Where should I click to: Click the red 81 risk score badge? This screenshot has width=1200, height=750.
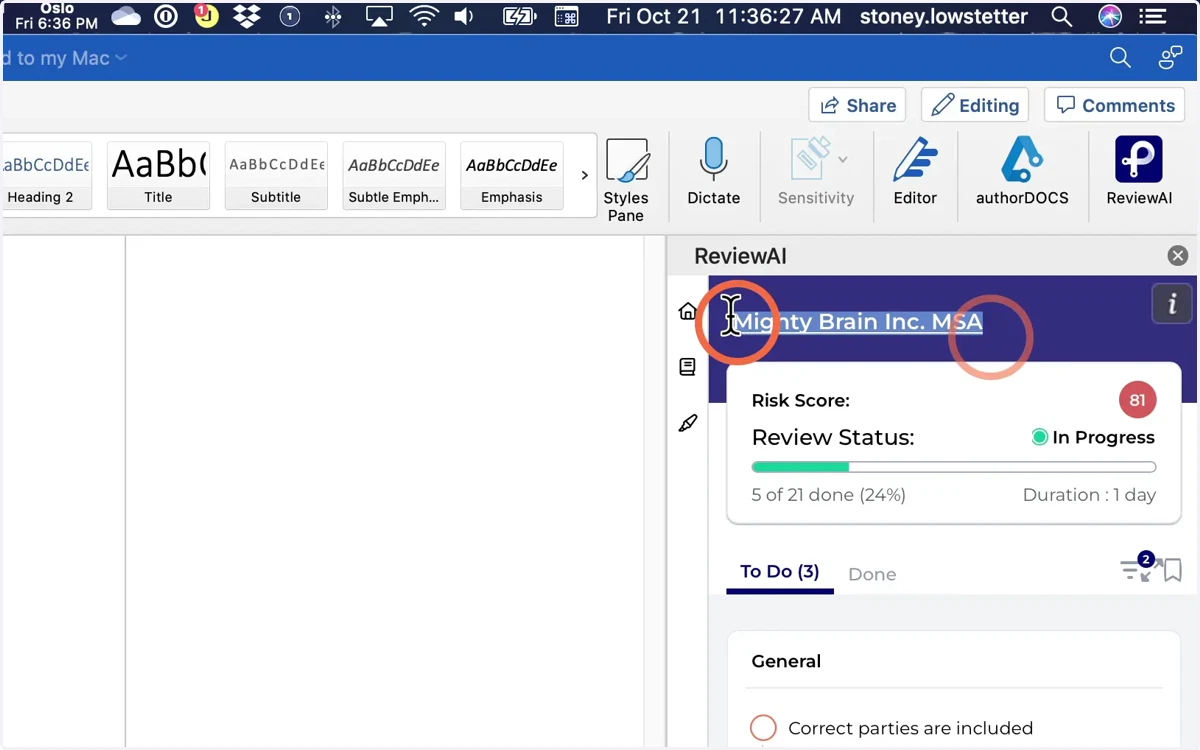(1137, 400)
